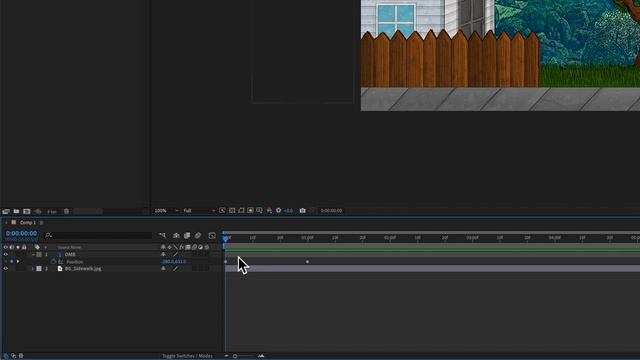
Task: Click the Video eye column header icon
Action: click(5, 247)
